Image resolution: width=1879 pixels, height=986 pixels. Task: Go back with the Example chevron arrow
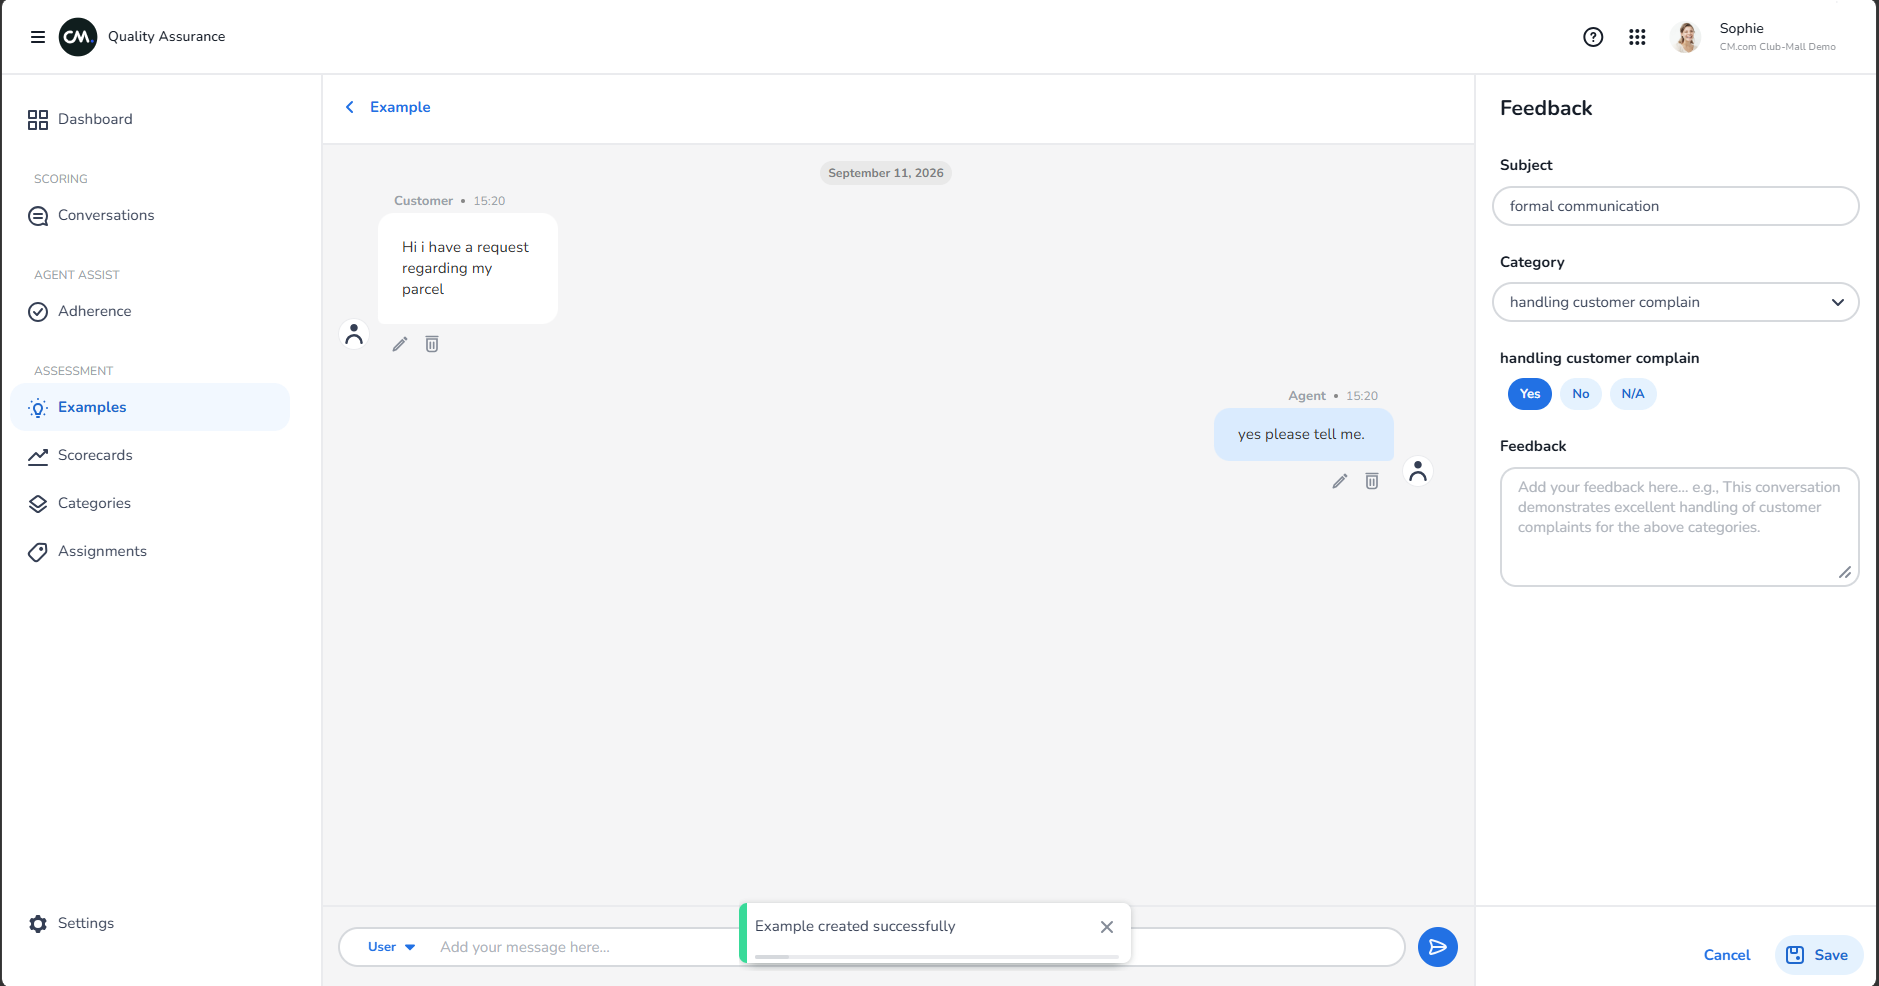(x=350, y=107)
